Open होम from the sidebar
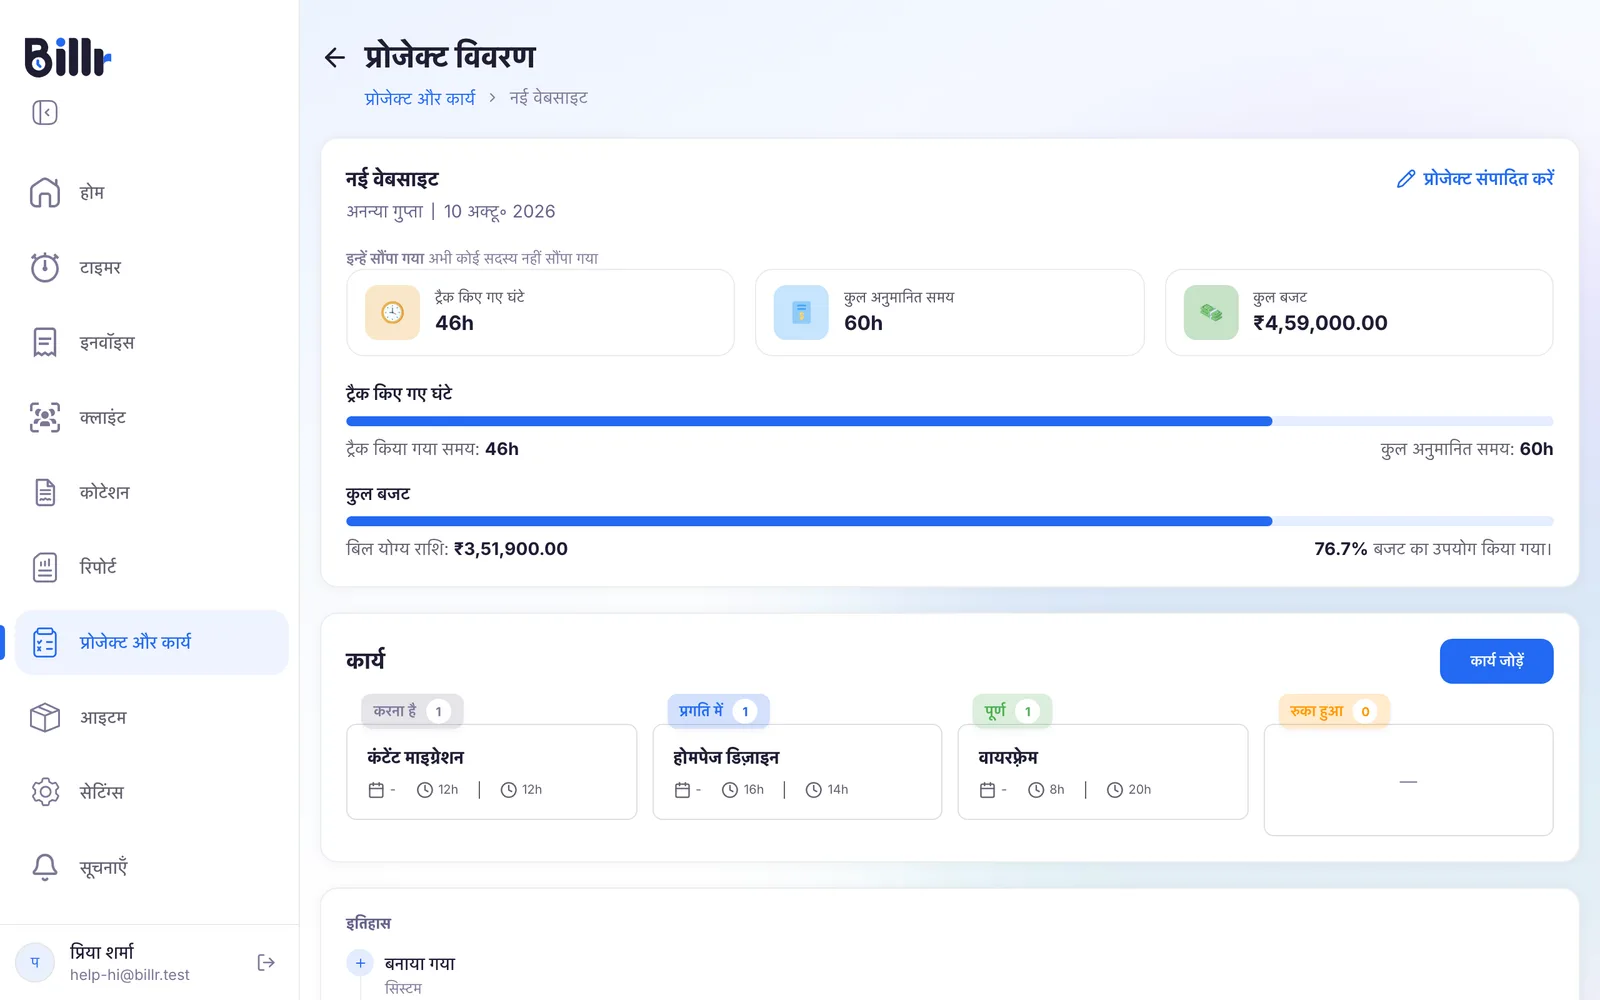The width and height of the screenshot is (1600, 1000). [151, 192]
